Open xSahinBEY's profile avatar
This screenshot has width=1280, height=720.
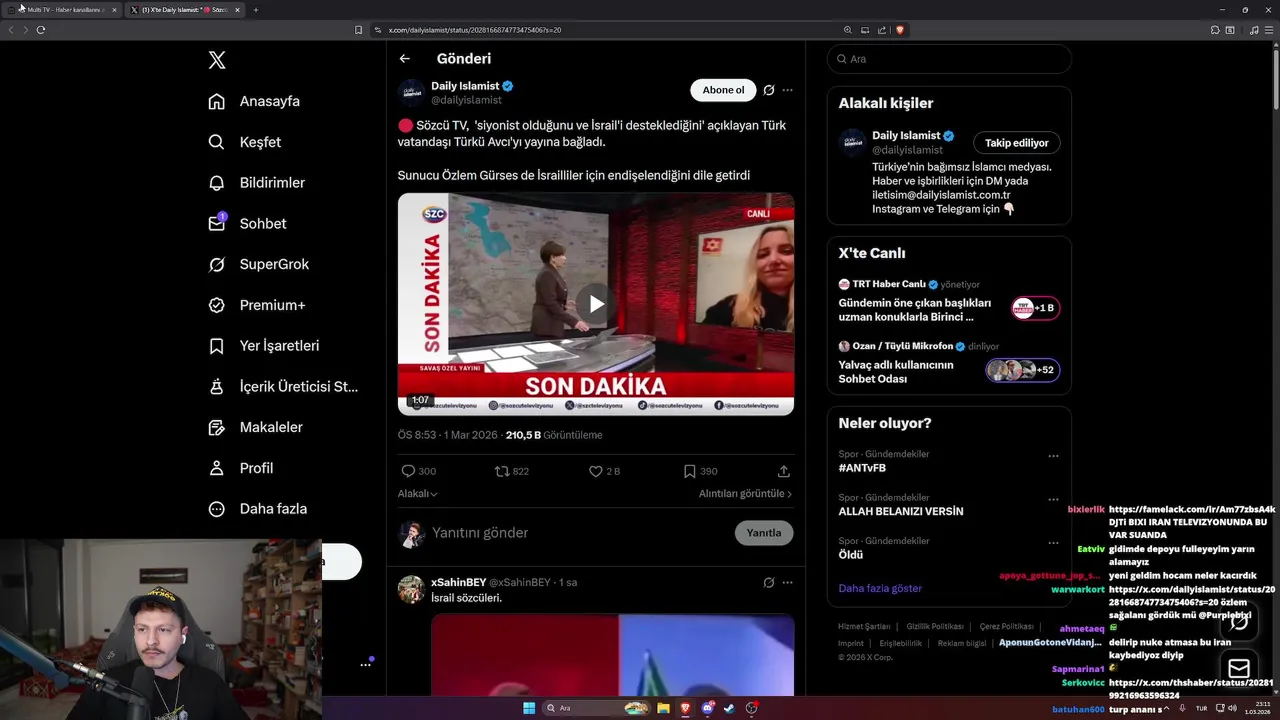point(411,589)
